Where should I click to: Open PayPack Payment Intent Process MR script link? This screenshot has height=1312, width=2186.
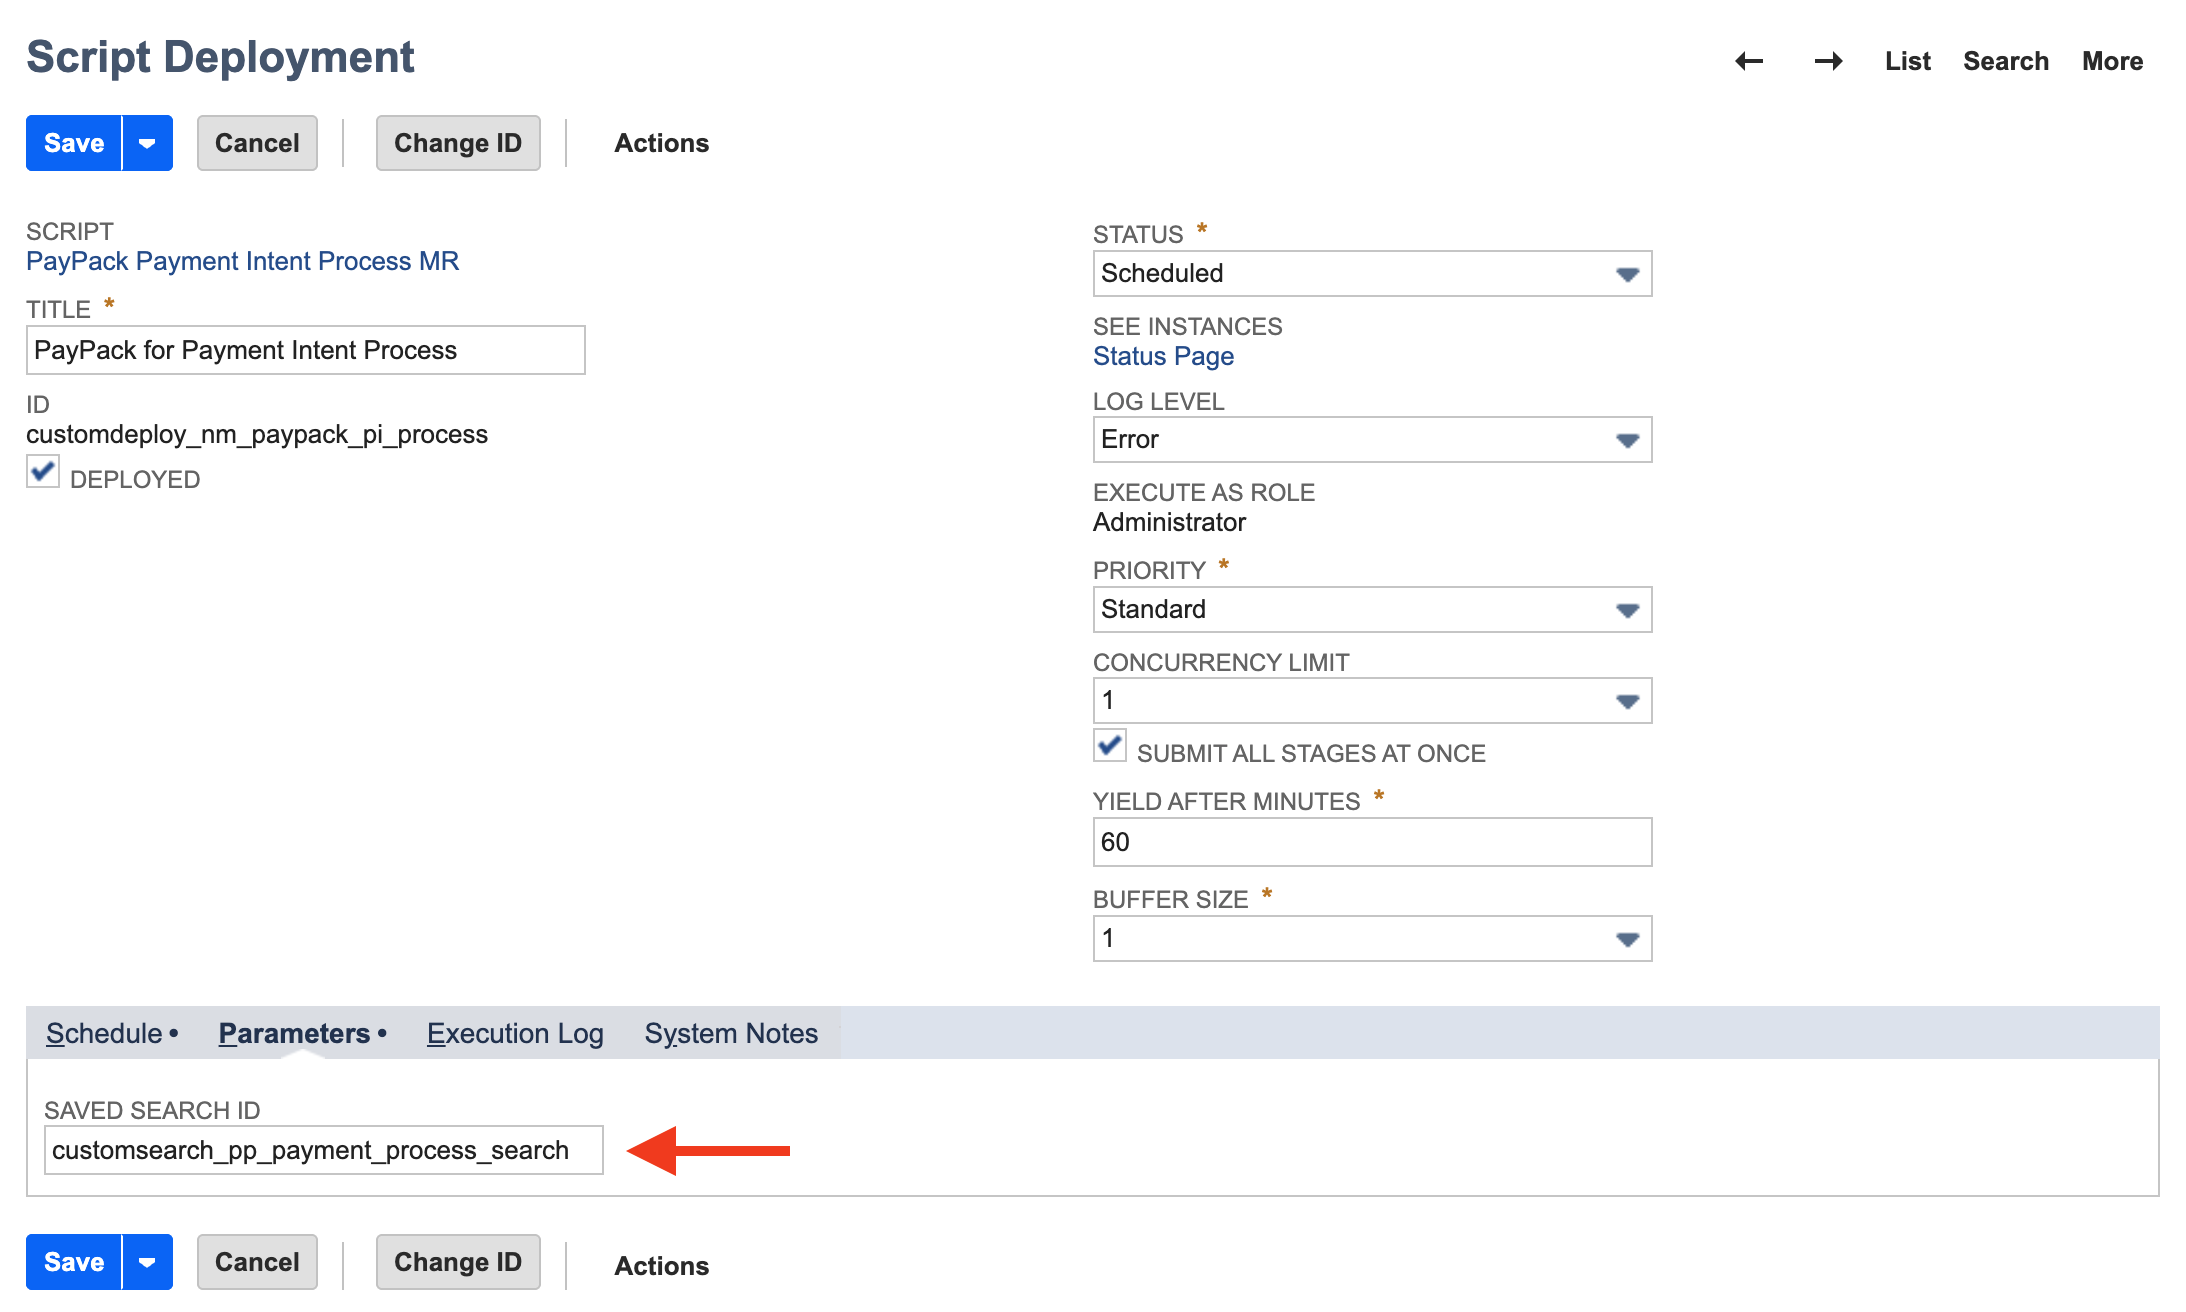242,261
